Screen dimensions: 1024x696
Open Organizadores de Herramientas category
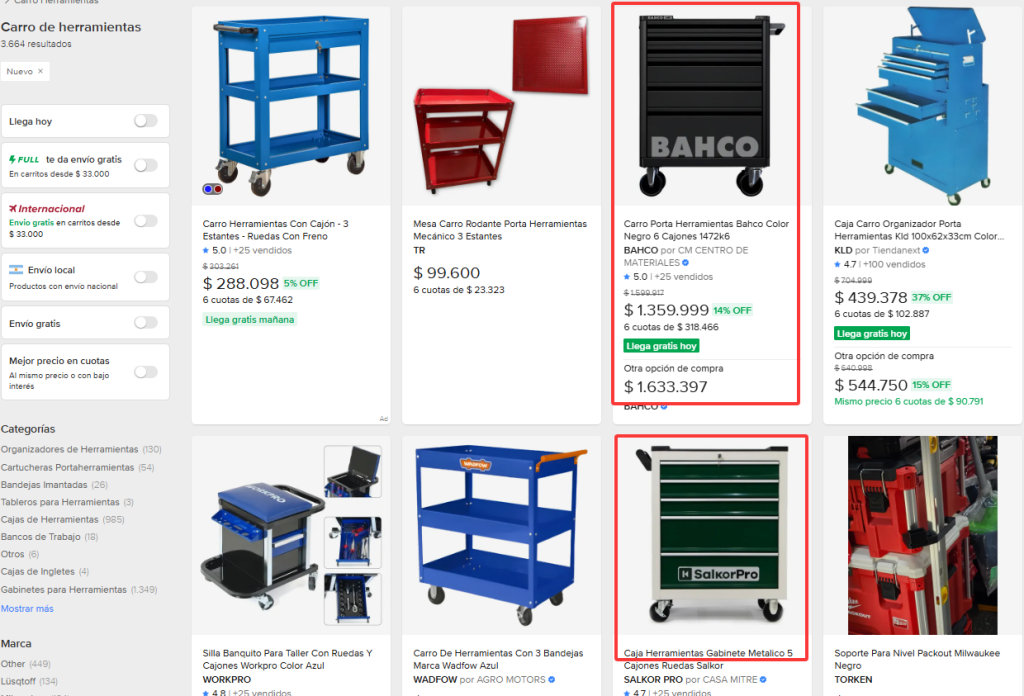69,449
